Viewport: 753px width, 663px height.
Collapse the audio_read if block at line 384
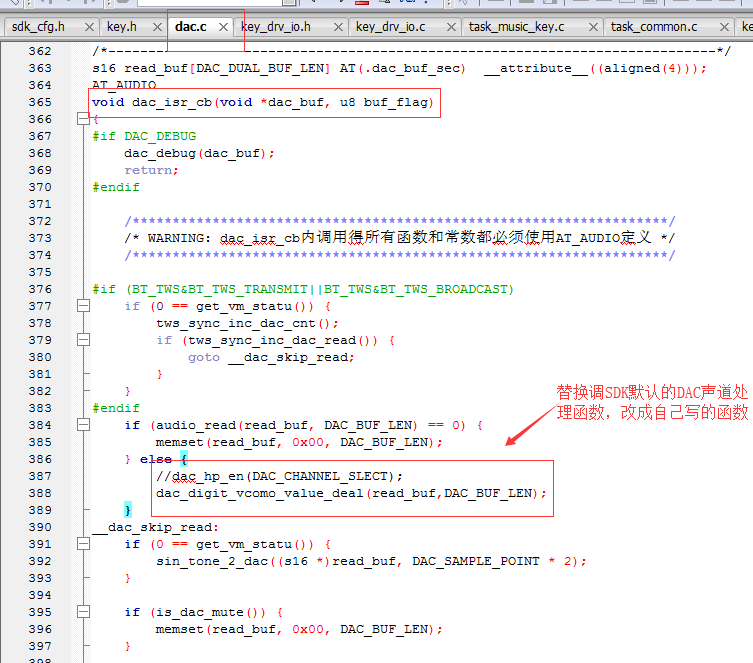click(84, 425)
